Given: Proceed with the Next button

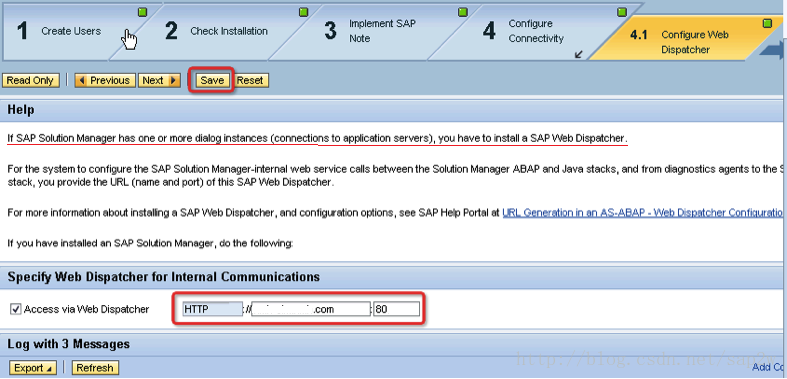Looking at the screenshot, I should [x=159, y=80].
